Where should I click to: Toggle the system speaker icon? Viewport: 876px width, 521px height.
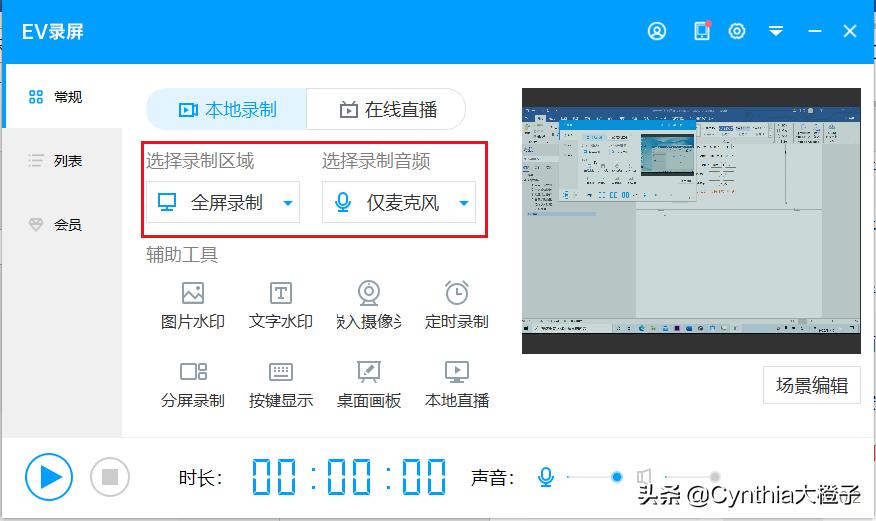[x=644, y=477]
